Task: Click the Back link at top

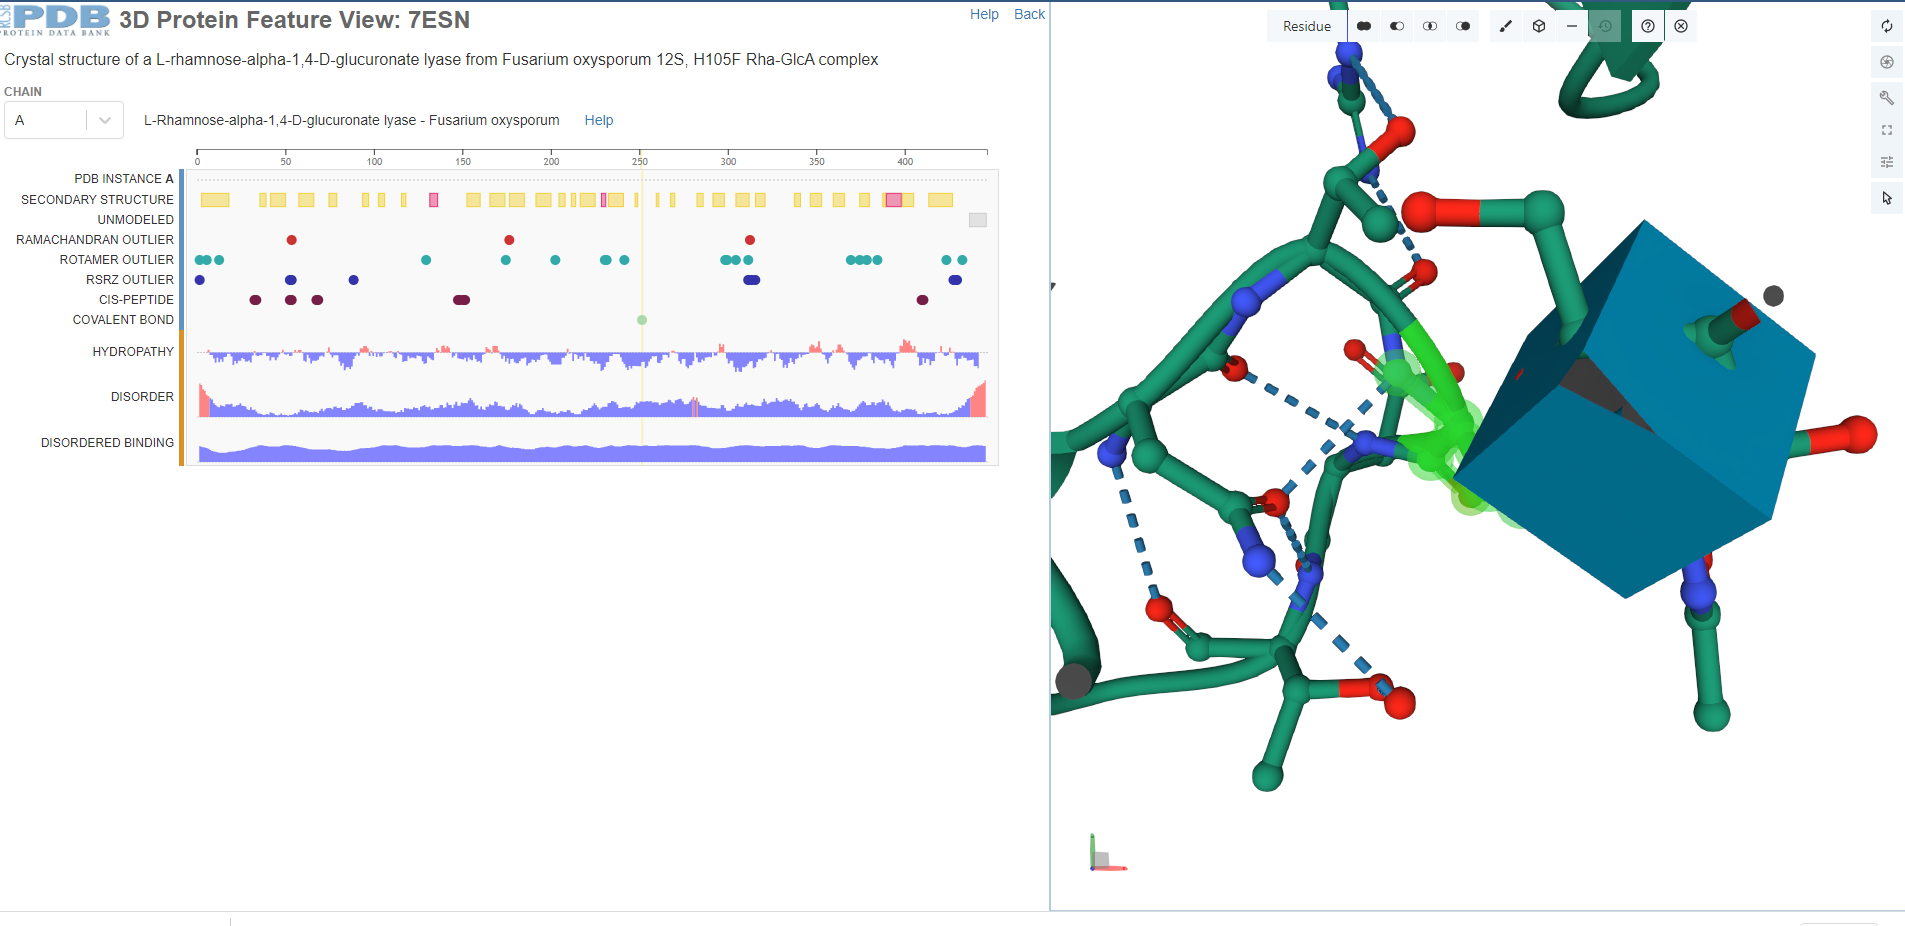Action: pyautogui.click(x=1029, y=14)
